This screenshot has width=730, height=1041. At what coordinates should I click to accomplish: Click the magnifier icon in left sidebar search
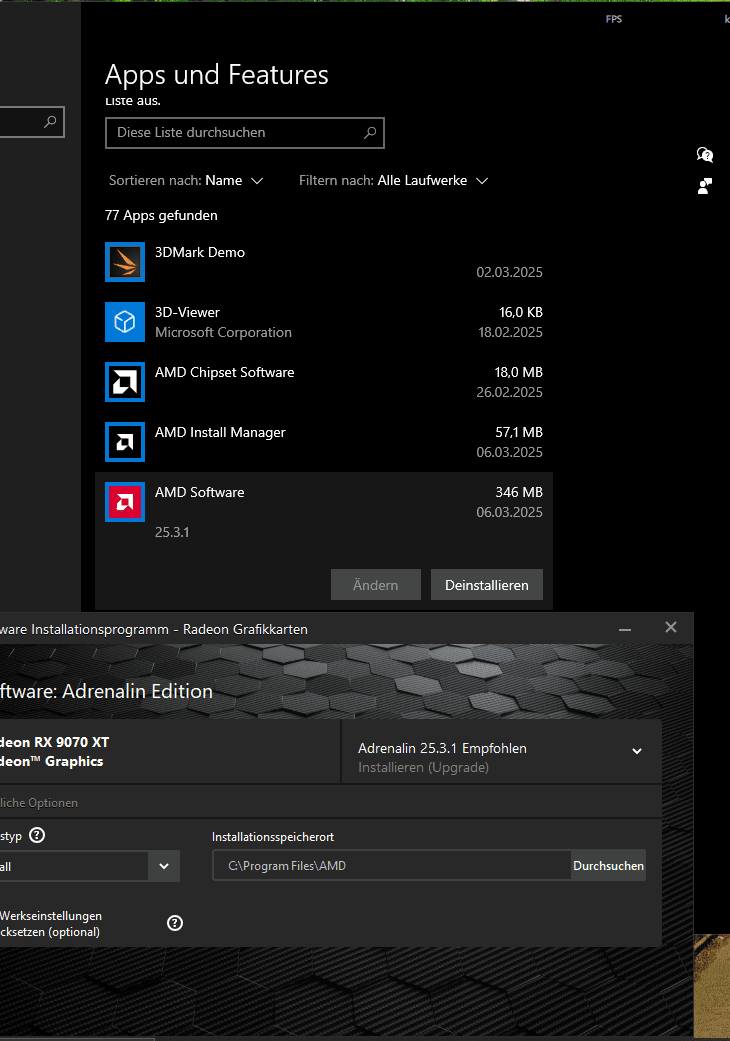(x=50, y=122)
